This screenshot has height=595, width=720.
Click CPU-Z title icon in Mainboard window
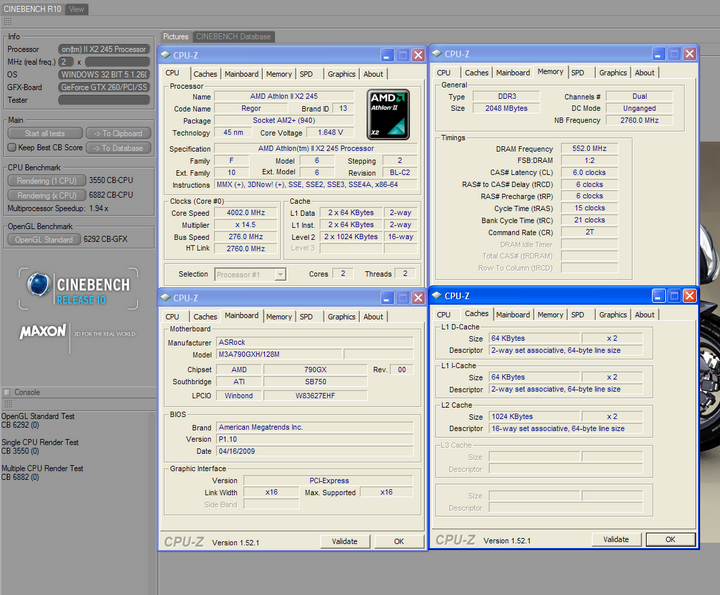pyautogui.click(x=166, y=298)
